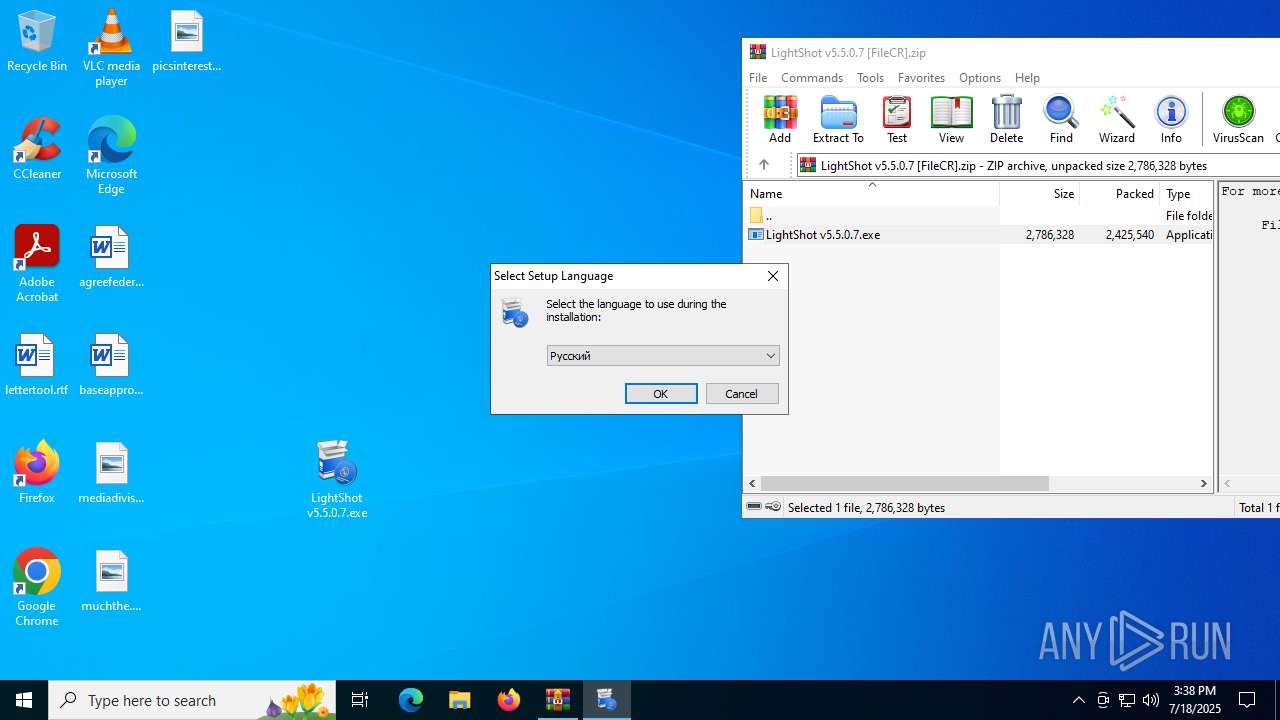The image size is (1280, 720).
Task: Open the Windows Start menu
Action: [x=24, y=700]
